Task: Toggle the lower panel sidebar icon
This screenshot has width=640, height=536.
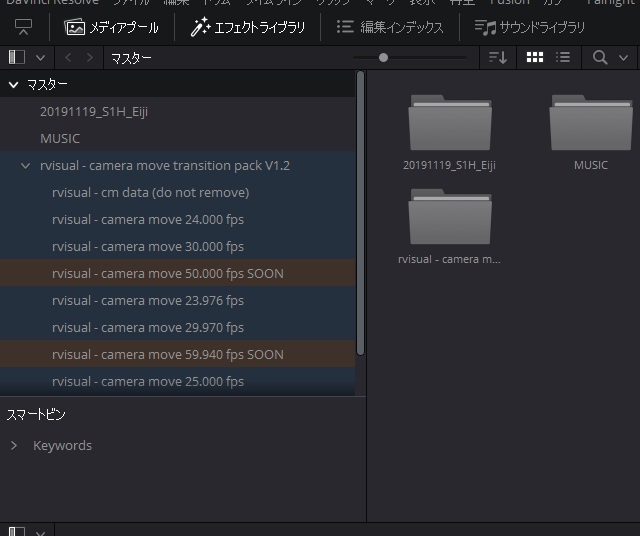Action: tap(17, 531)
